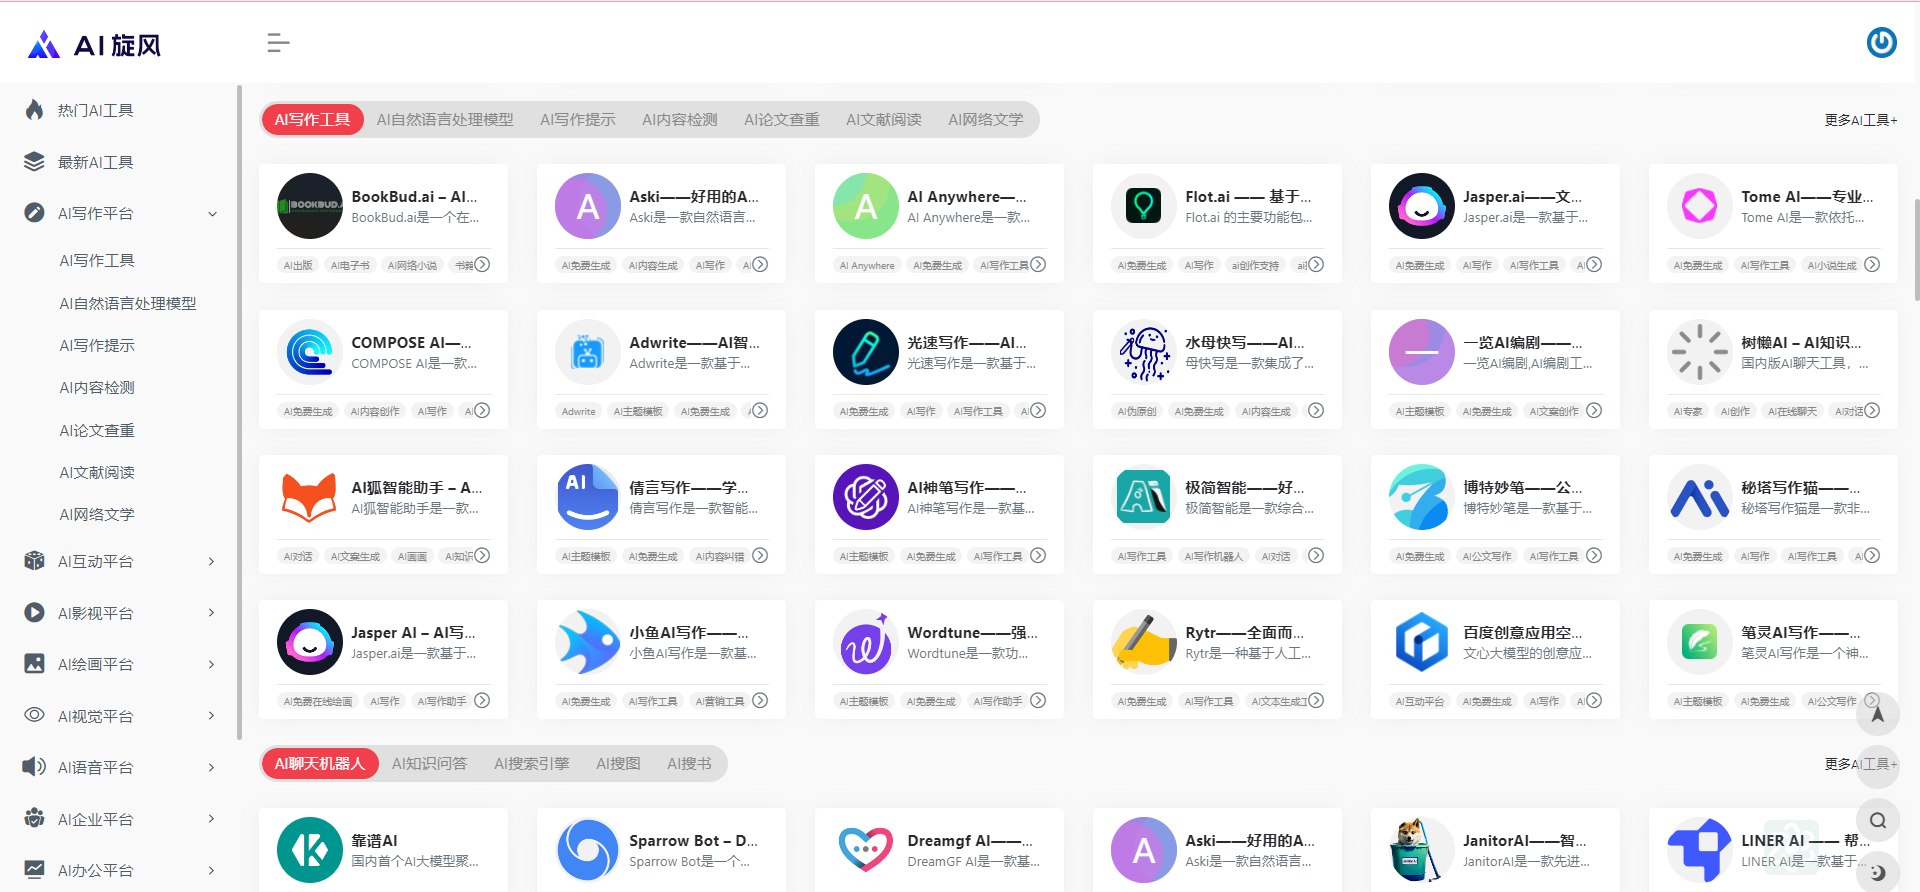Open the BookBud.ai tool logo
This screenshot has height=892, width=1920.
tap(310, 206)
